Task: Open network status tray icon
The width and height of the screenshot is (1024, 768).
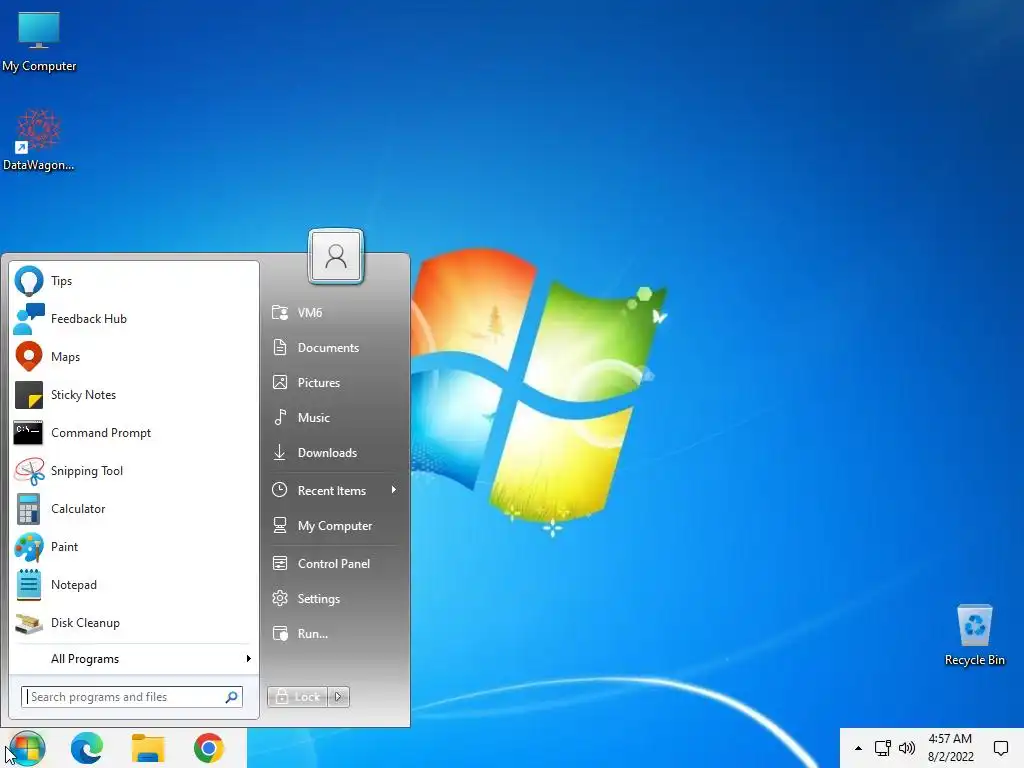Action: click(x=882, y=748)
